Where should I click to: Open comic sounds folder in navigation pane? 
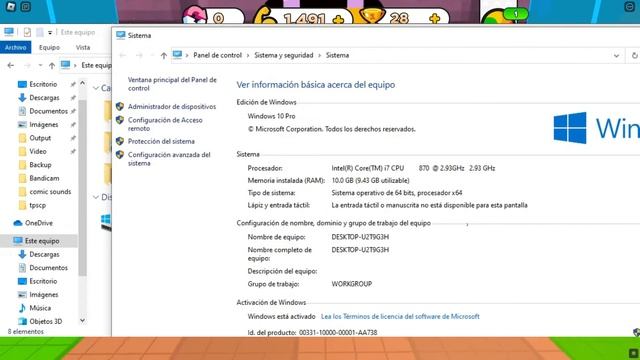click(50, 191)
